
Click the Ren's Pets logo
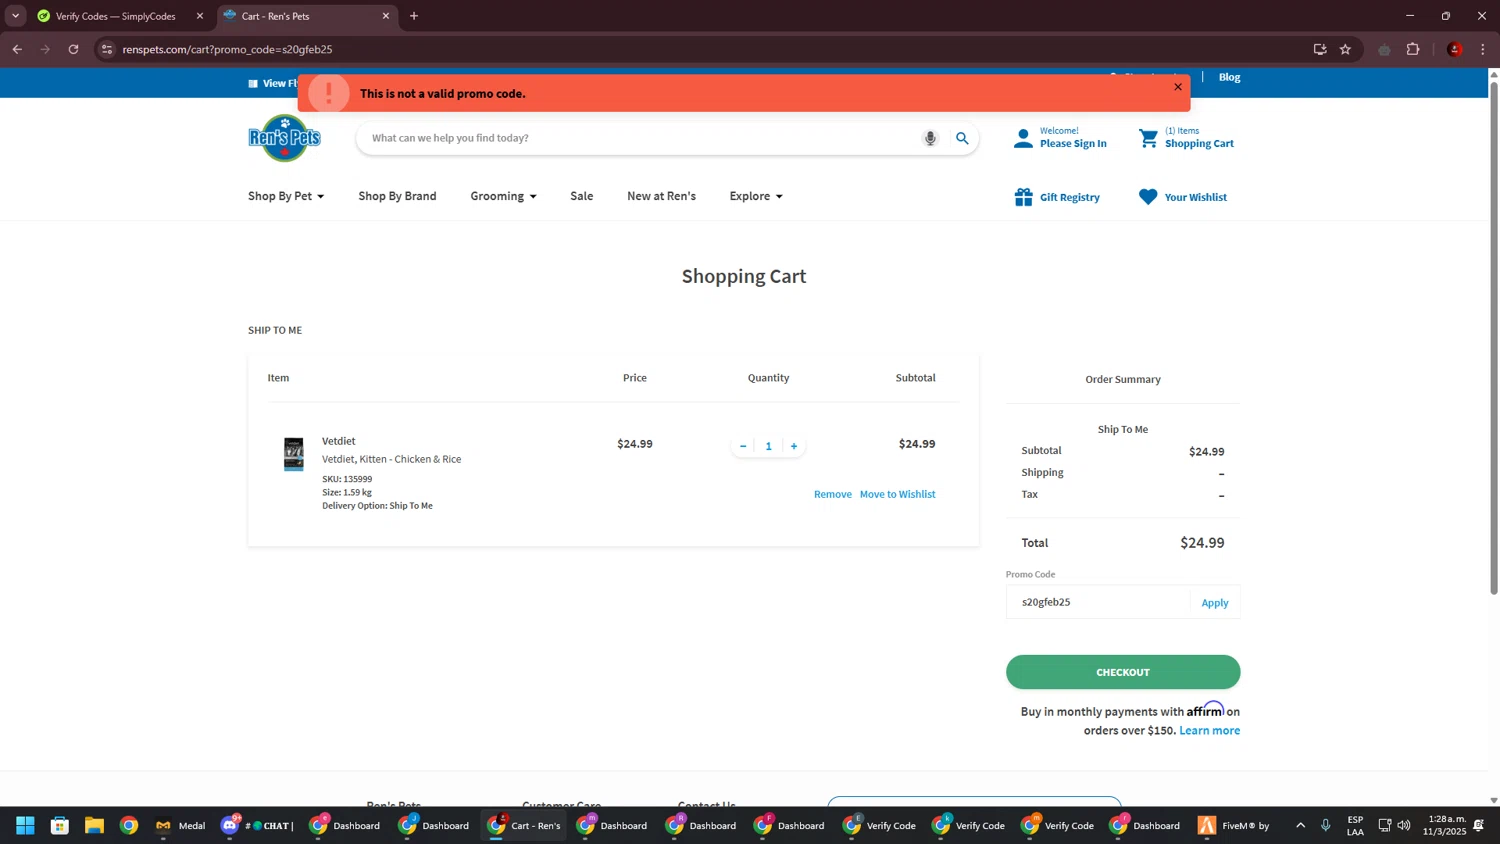[284, 138]
